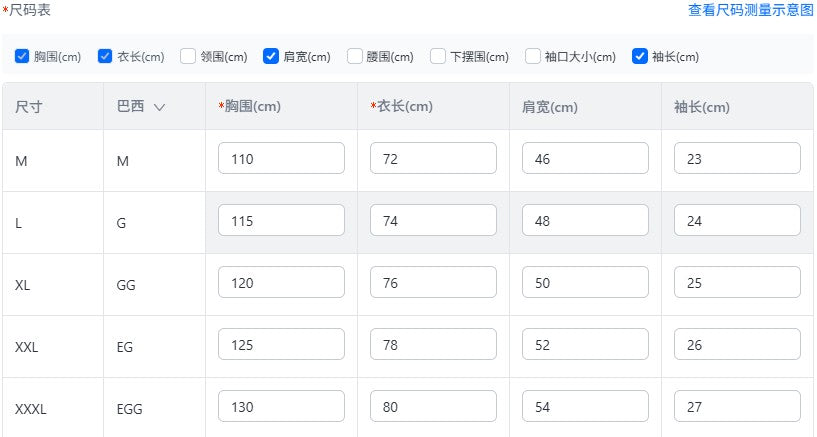Uncheck the 肩宽(cm) checkbox
Screen dimensions: 817x437
click(271, 57)
